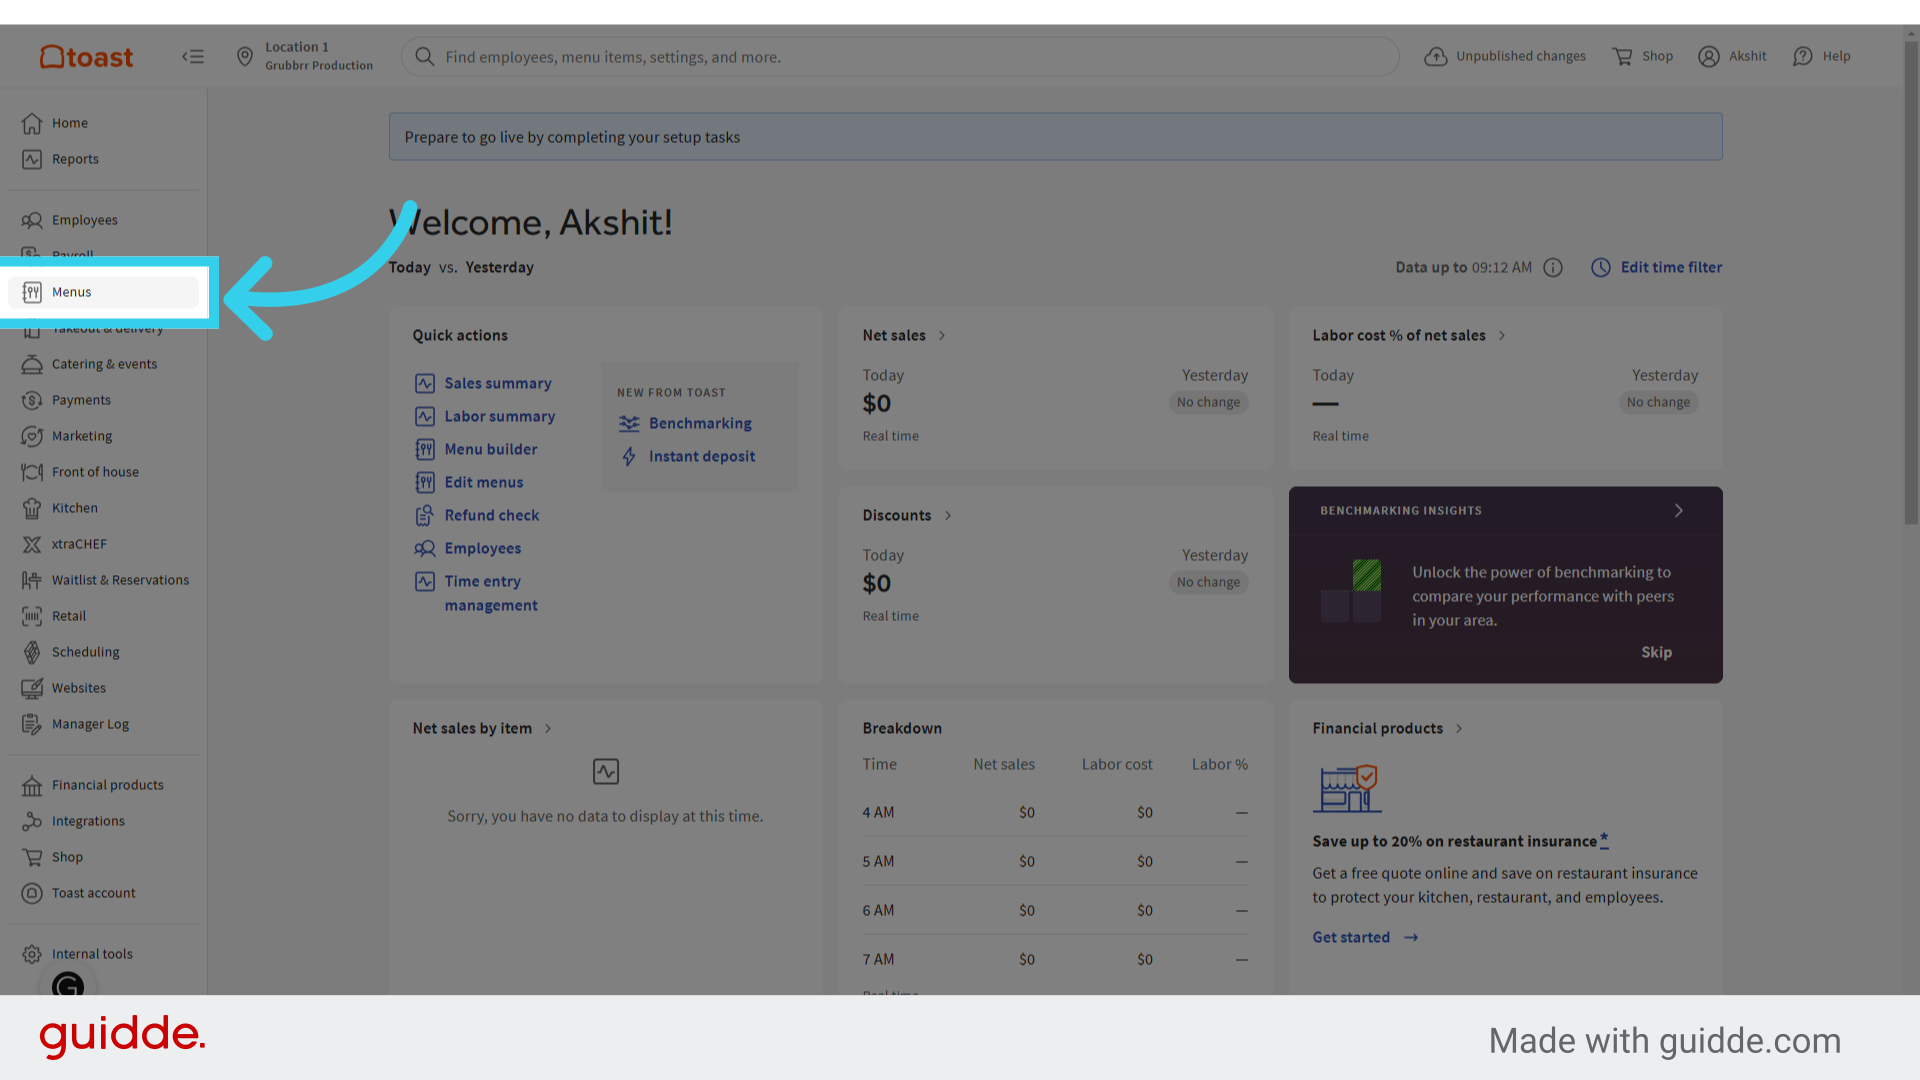Open the Shop cart icon in header

coord(1622,57)
